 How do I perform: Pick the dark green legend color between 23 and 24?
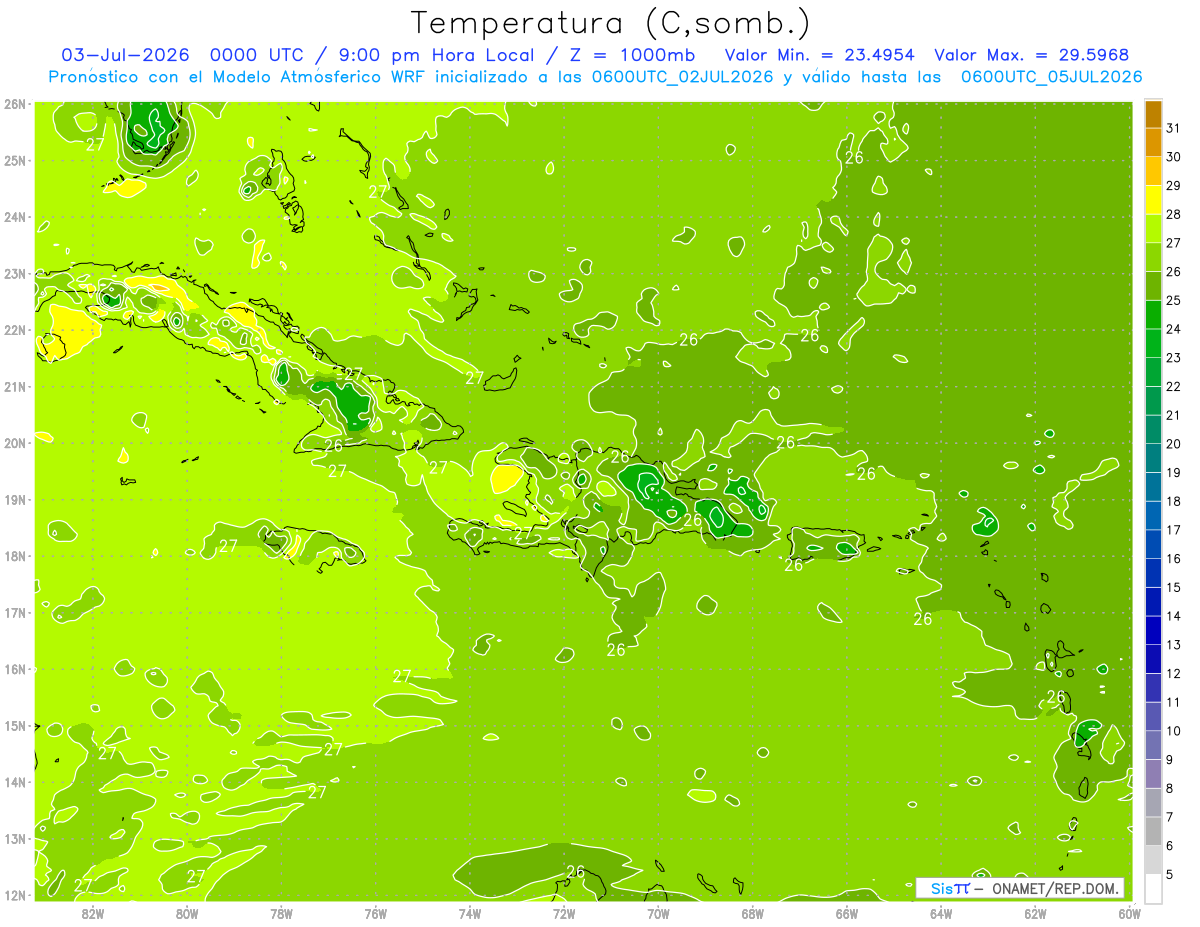point(1153,343)
